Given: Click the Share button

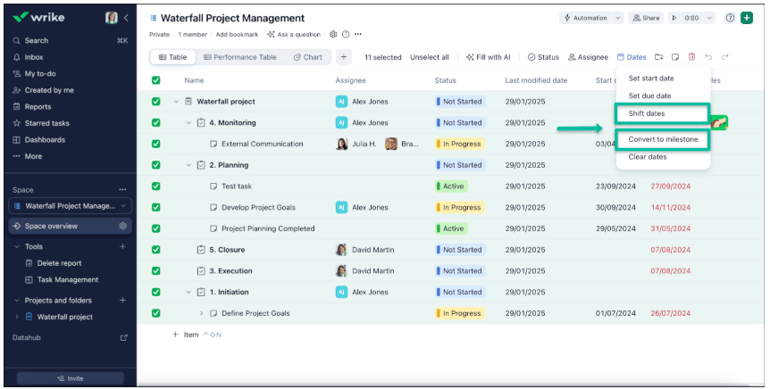Looking at the screenshot, I should point(646,18).
